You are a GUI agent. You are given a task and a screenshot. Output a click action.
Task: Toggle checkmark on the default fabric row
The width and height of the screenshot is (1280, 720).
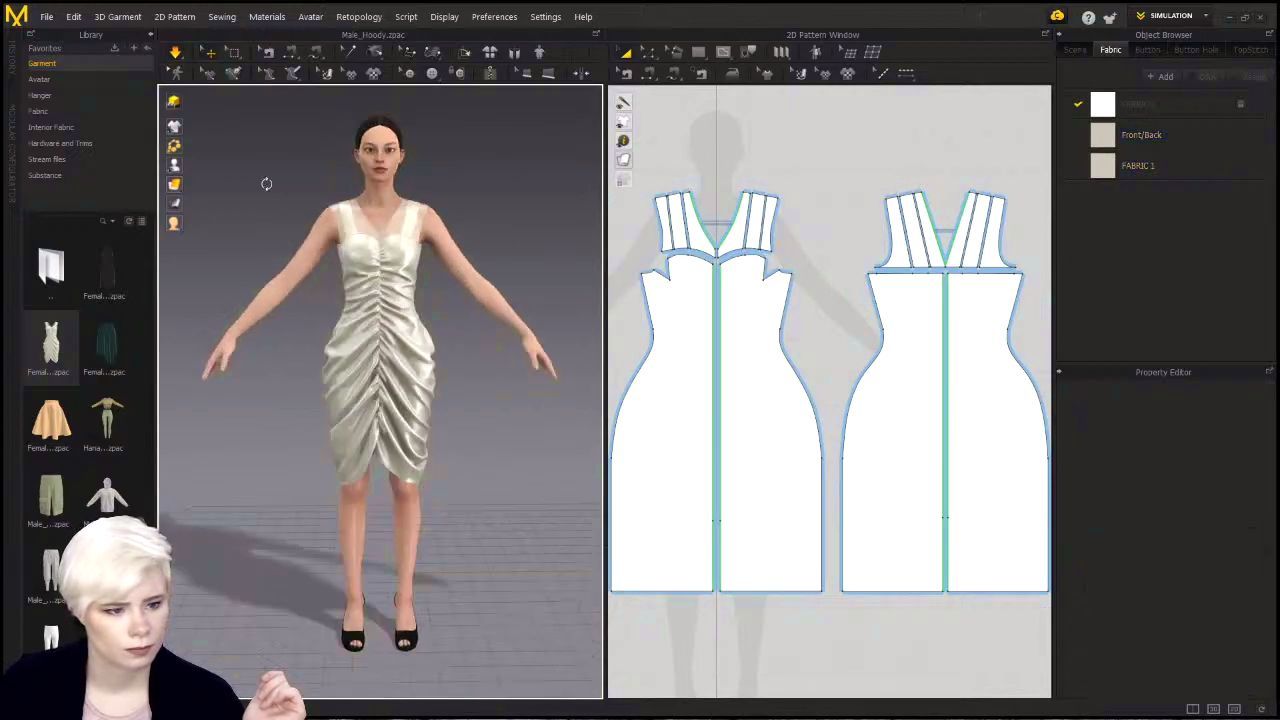click(x=1078, y=104)
